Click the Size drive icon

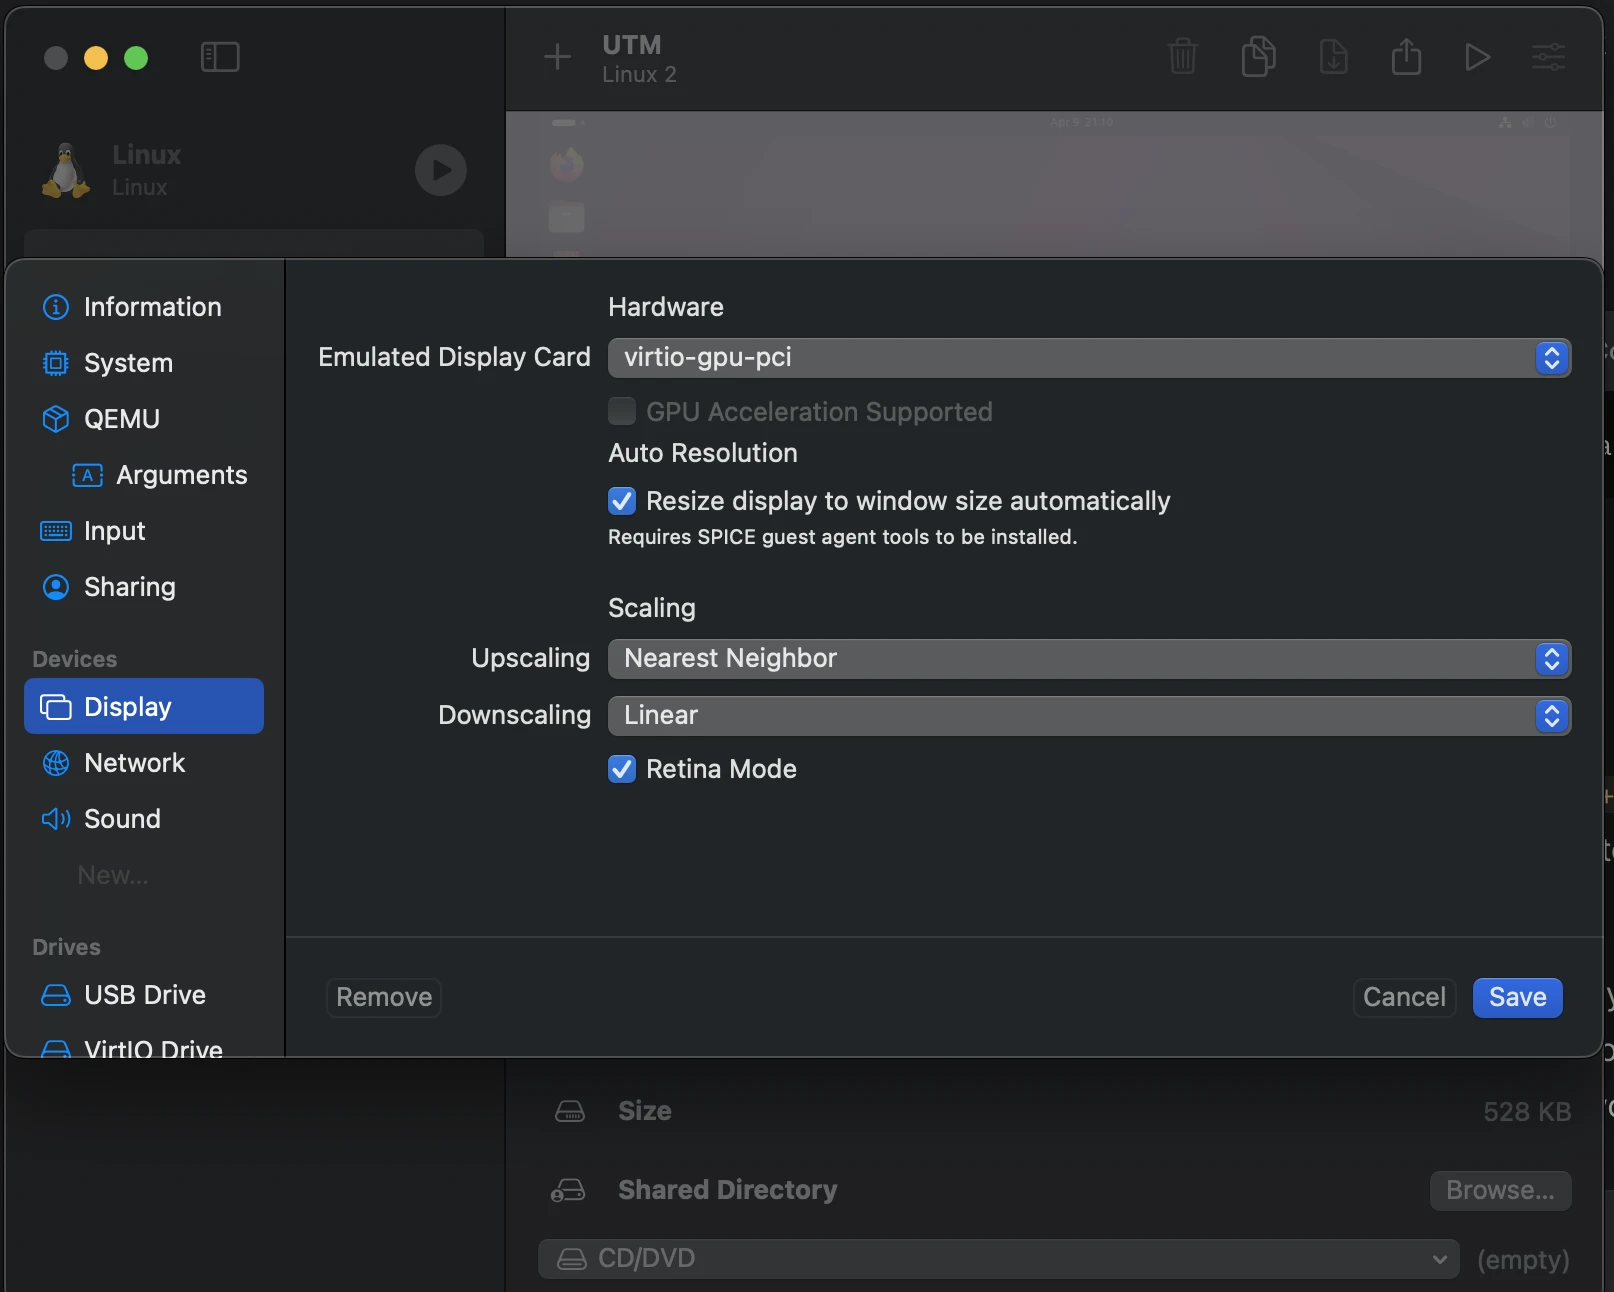pyautogui.click(x=570, y=1111)
